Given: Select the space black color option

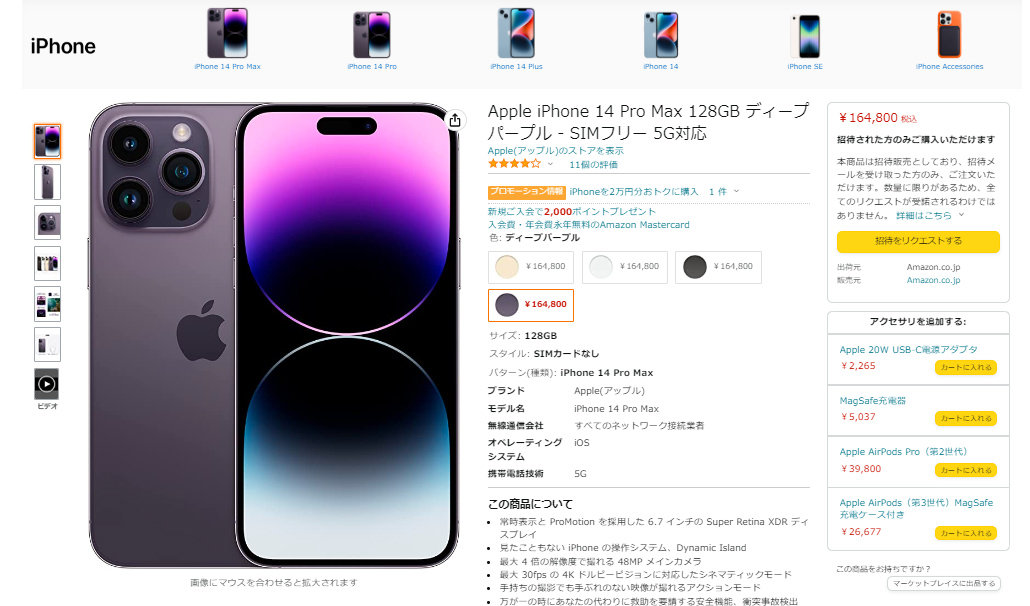Looking at the screenshot, I should (x=719, y=267).
